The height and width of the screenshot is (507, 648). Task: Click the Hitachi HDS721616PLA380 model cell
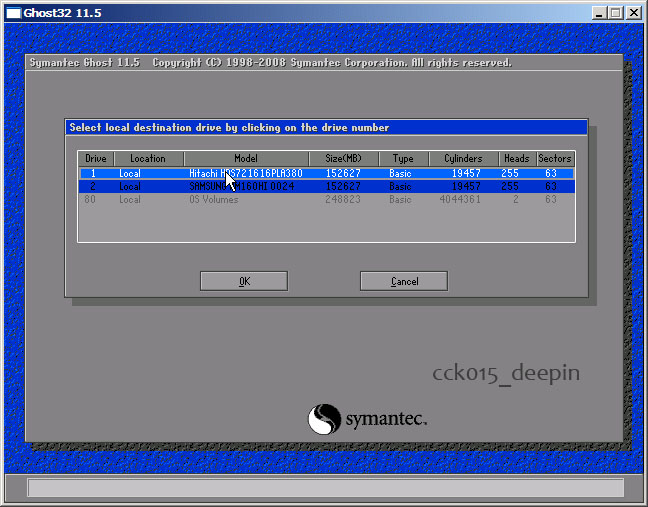tap(246, 173)
